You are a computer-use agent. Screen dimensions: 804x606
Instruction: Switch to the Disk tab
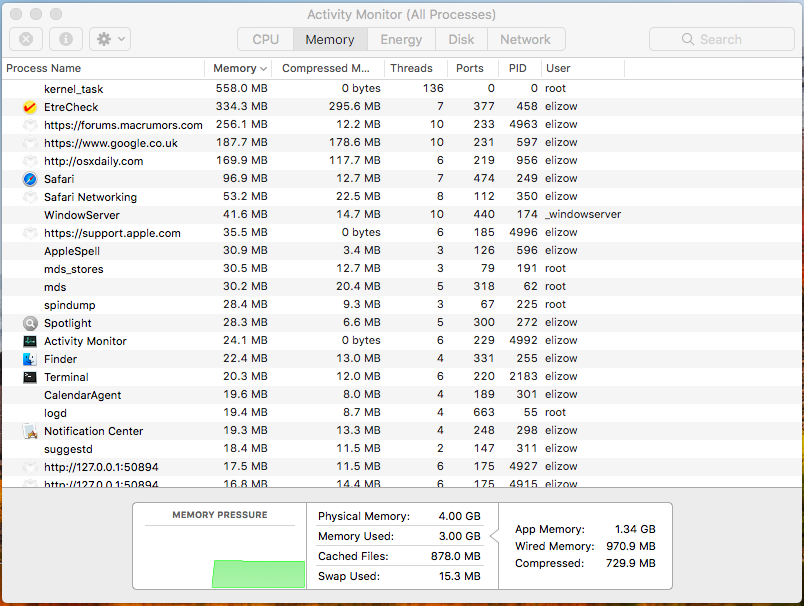(x=461, y=39)
